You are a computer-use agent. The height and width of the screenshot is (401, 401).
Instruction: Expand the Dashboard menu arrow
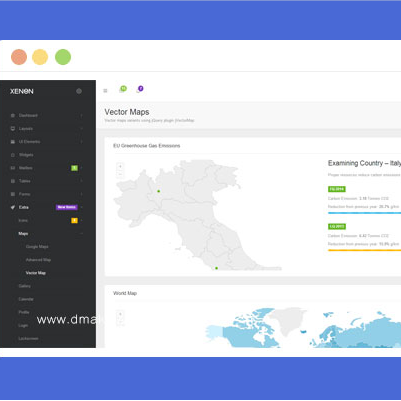pos(81,116)
